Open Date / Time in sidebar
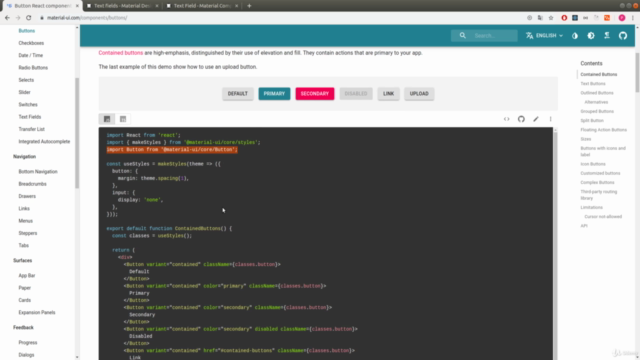640x360 pixels. (x=31, y=56)
